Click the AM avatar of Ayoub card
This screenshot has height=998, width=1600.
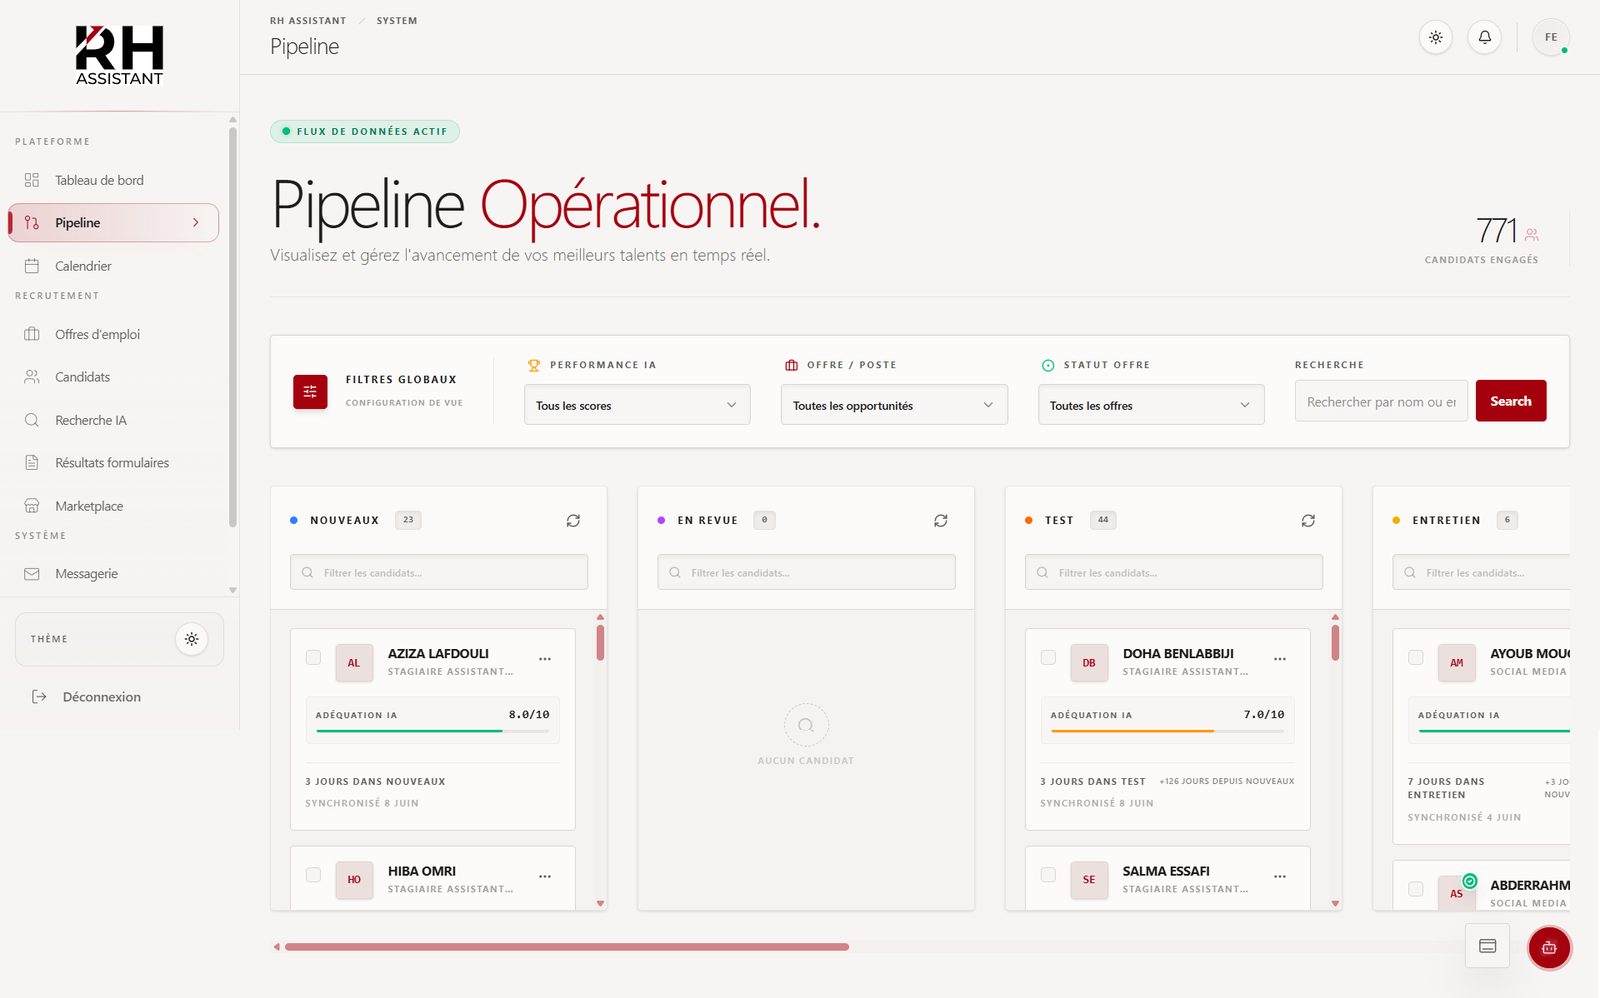(1457, 663)
